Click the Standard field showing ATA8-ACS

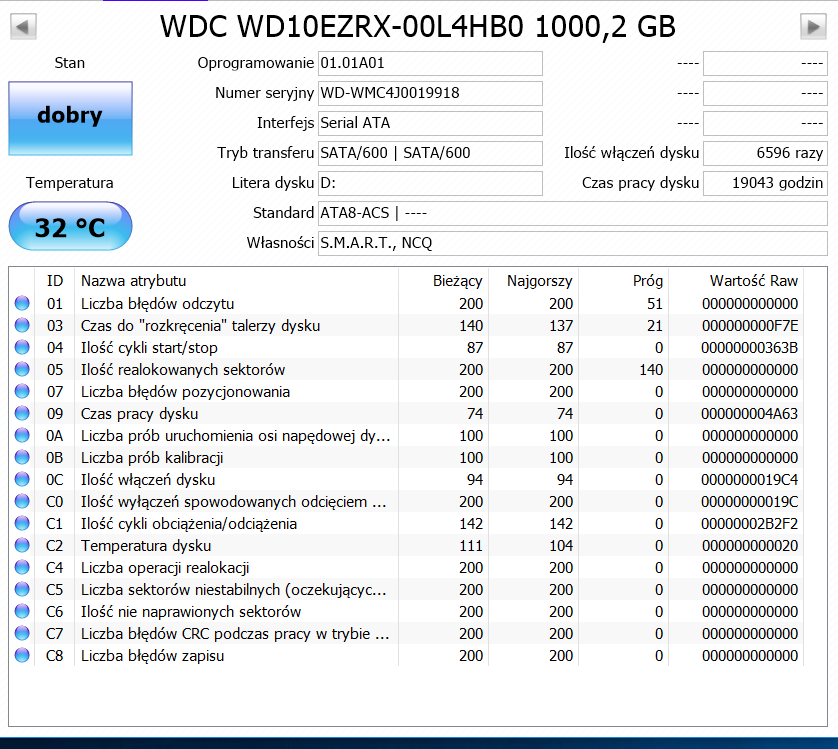(573, 213)
